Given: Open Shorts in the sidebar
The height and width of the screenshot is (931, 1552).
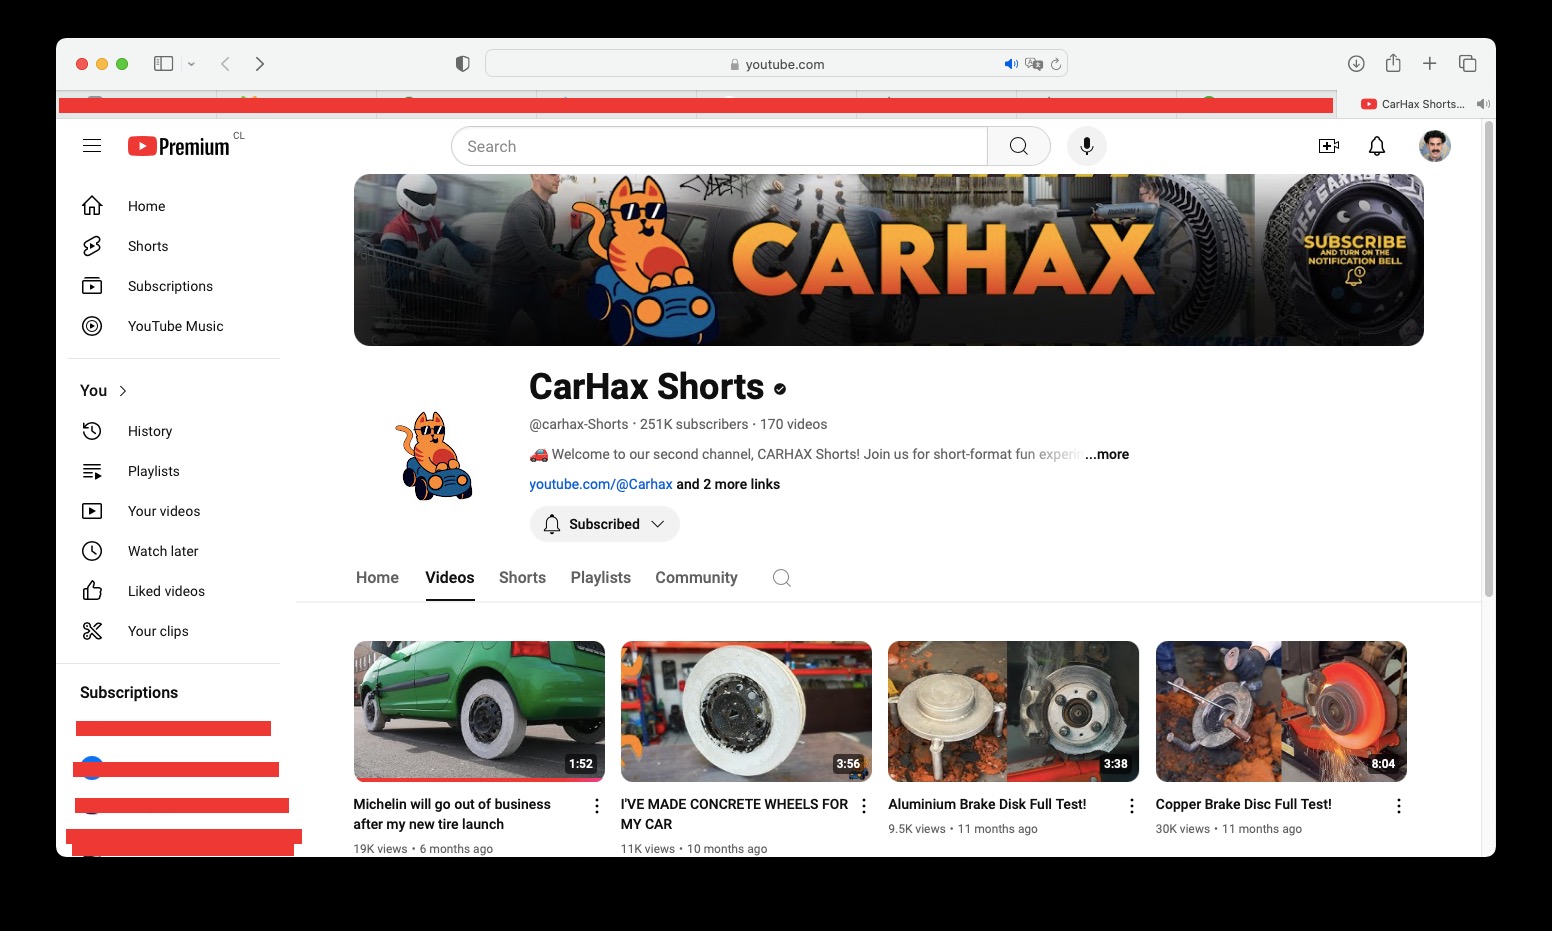Looking at the screenshot, I should [x=174, y=246].
